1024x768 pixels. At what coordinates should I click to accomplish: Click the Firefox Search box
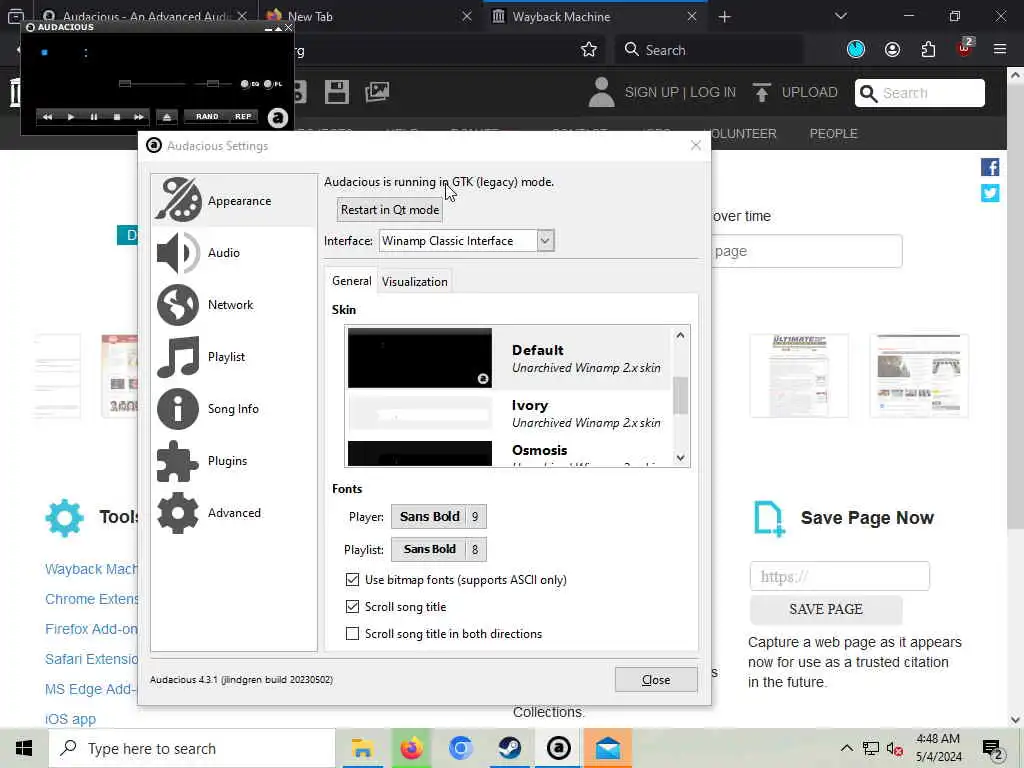pos(709,50)
